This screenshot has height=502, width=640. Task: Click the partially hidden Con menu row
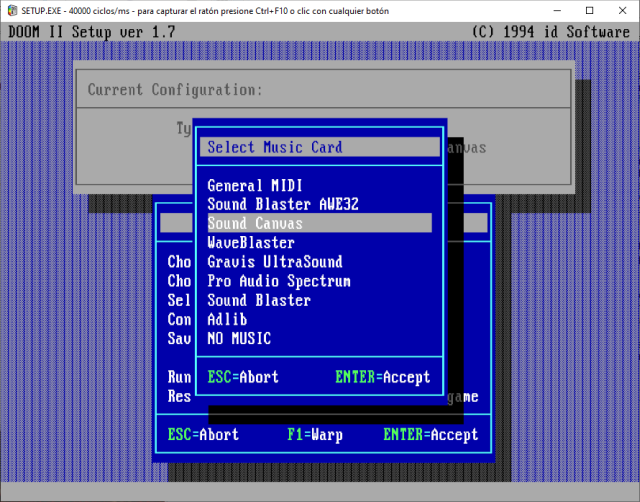click(179, 319)
